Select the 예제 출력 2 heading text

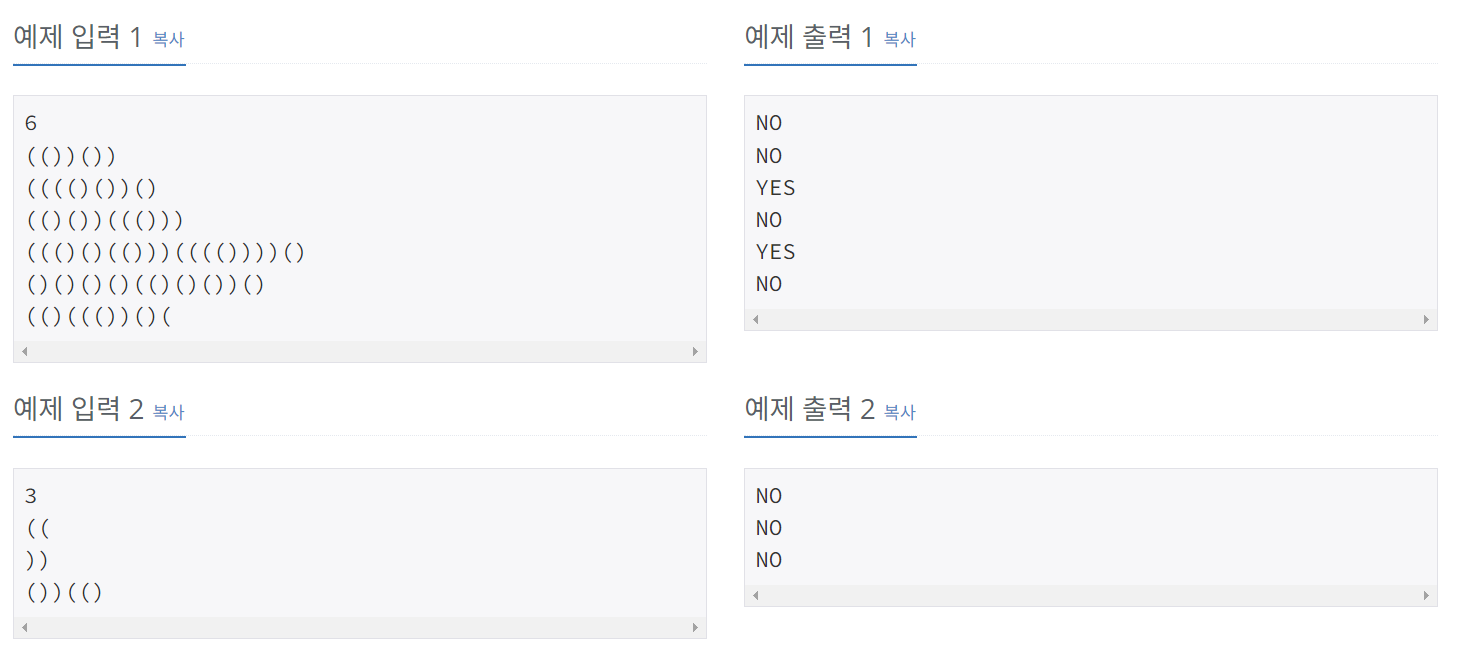(805, 410)
